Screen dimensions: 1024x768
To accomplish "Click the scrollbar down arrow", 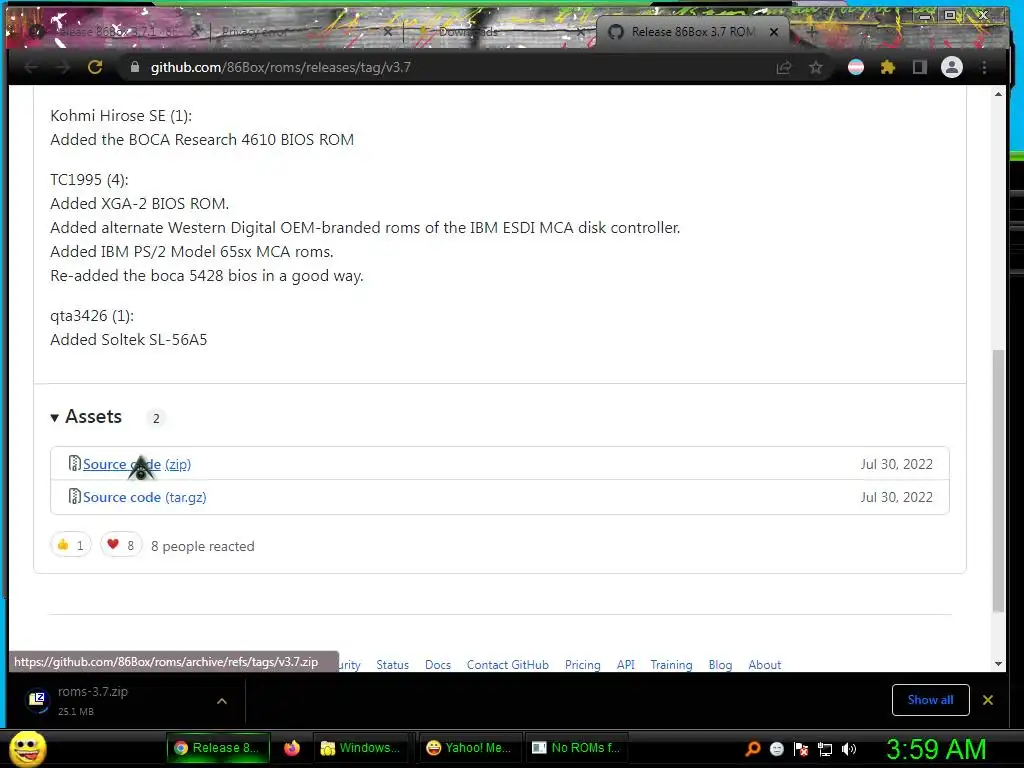I will (x=998, y=664).
